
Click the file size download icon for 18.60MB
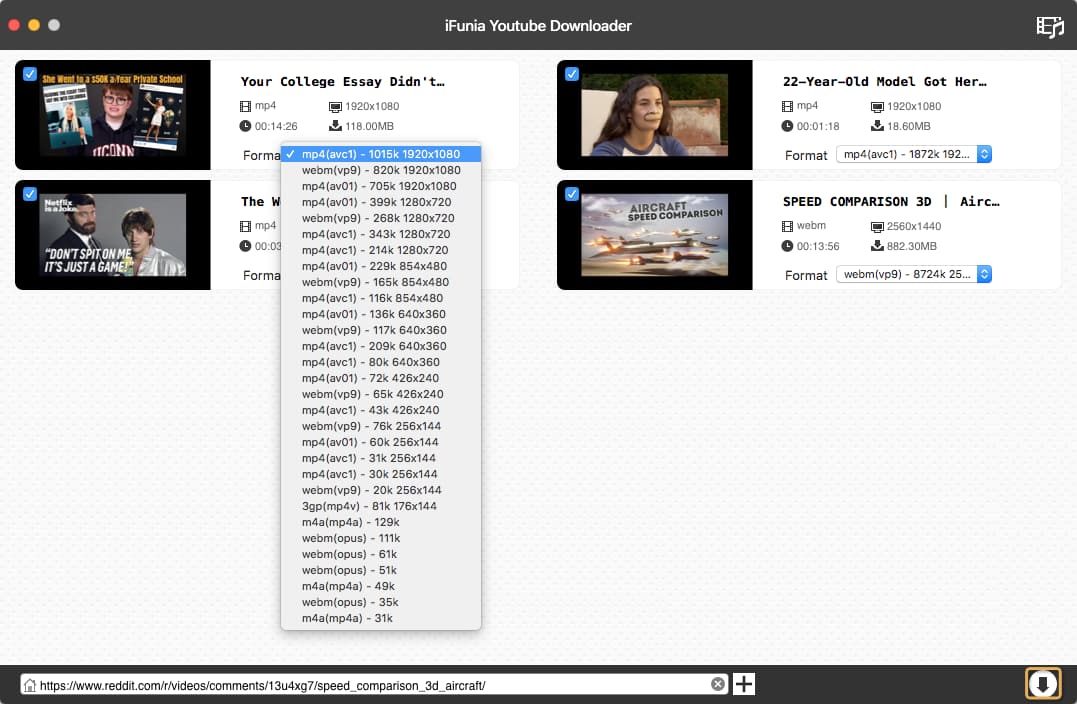[877, 126]
